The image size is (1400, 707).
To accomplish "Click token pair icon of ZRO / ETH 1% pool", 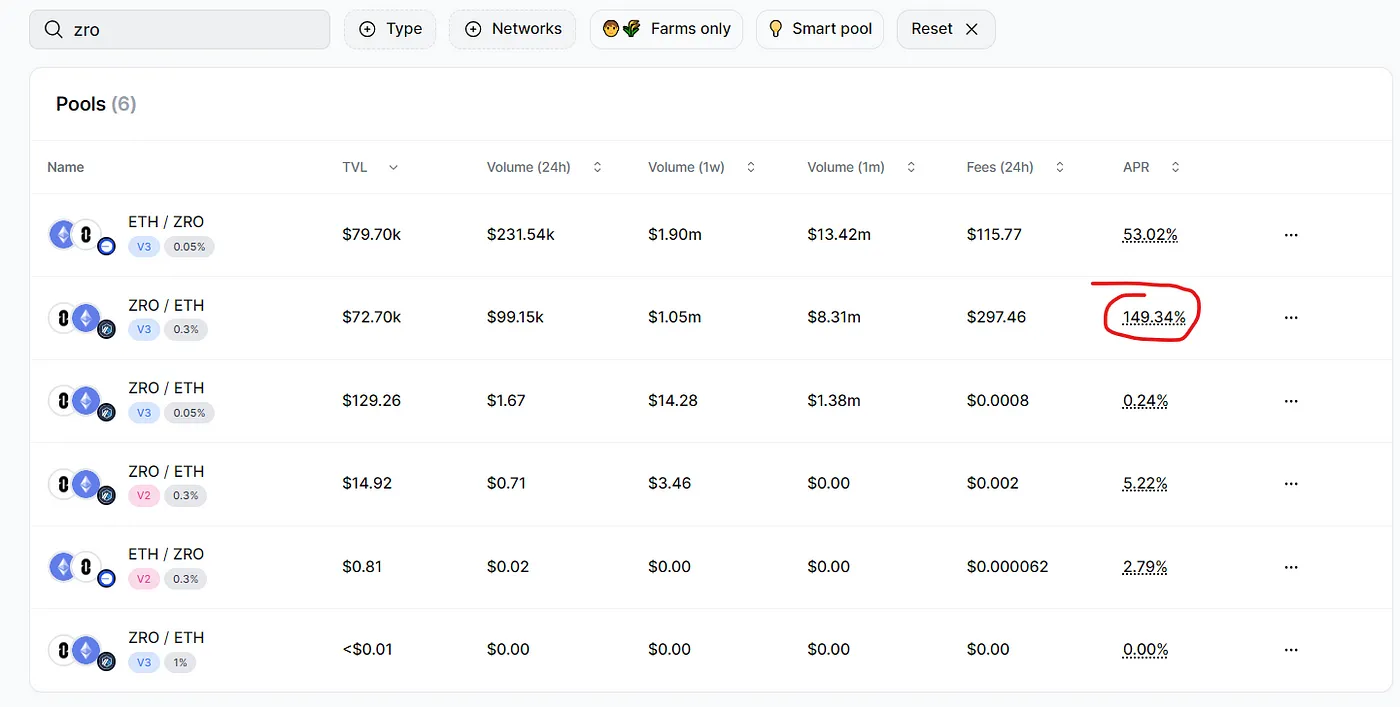I will coord(77,651).
